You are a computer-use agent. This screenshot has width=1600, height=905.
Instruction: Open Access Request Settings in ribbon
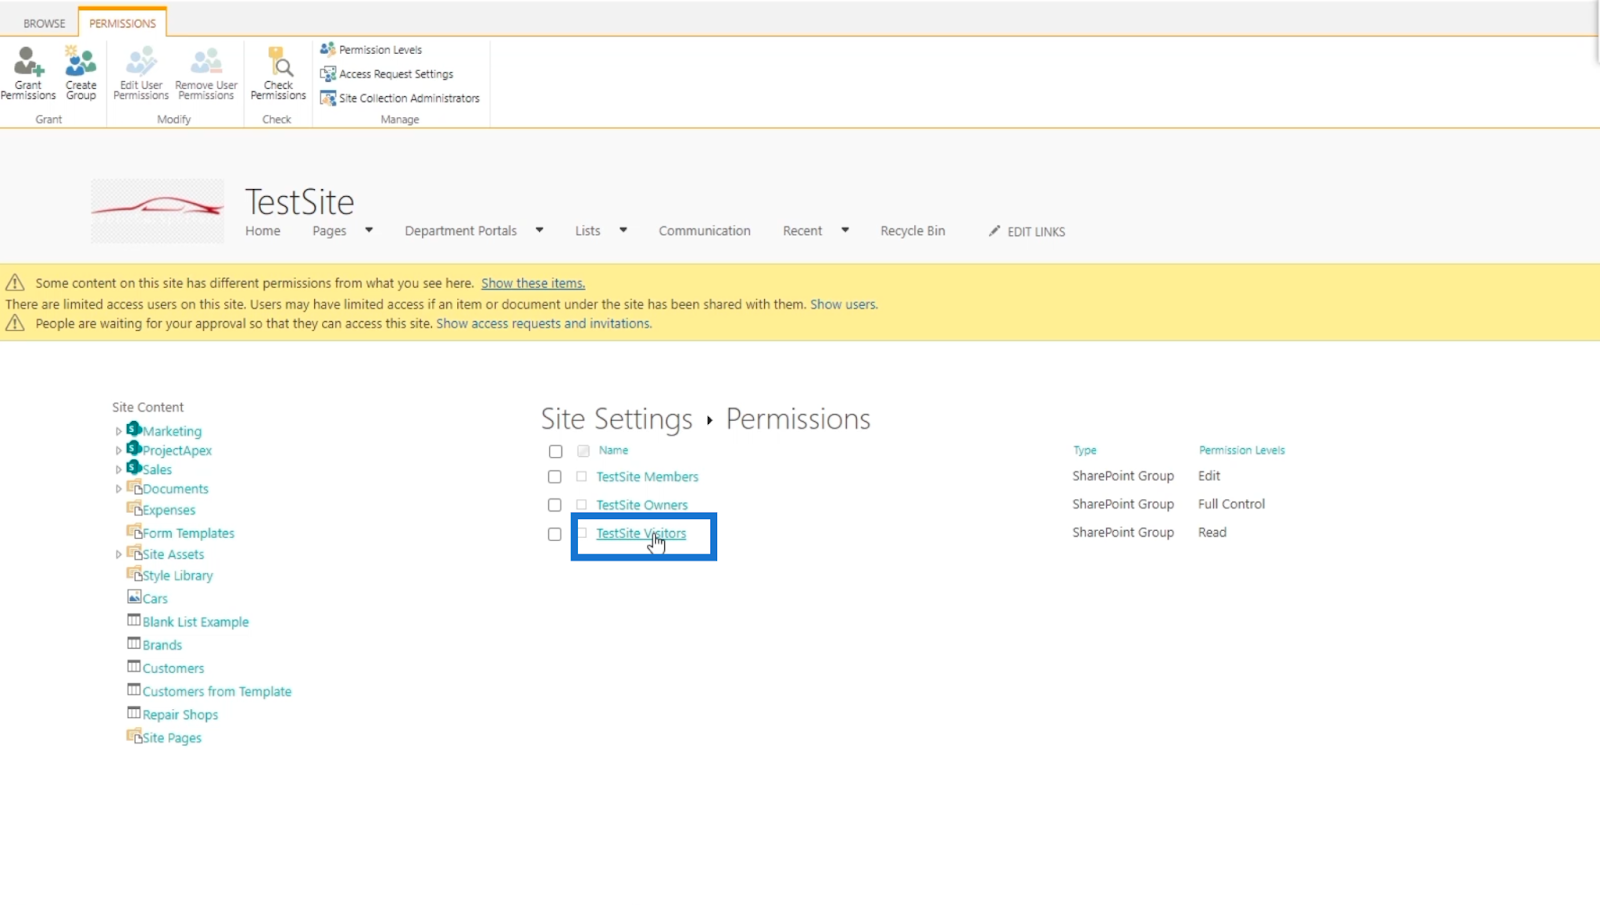tap(386, 74)
